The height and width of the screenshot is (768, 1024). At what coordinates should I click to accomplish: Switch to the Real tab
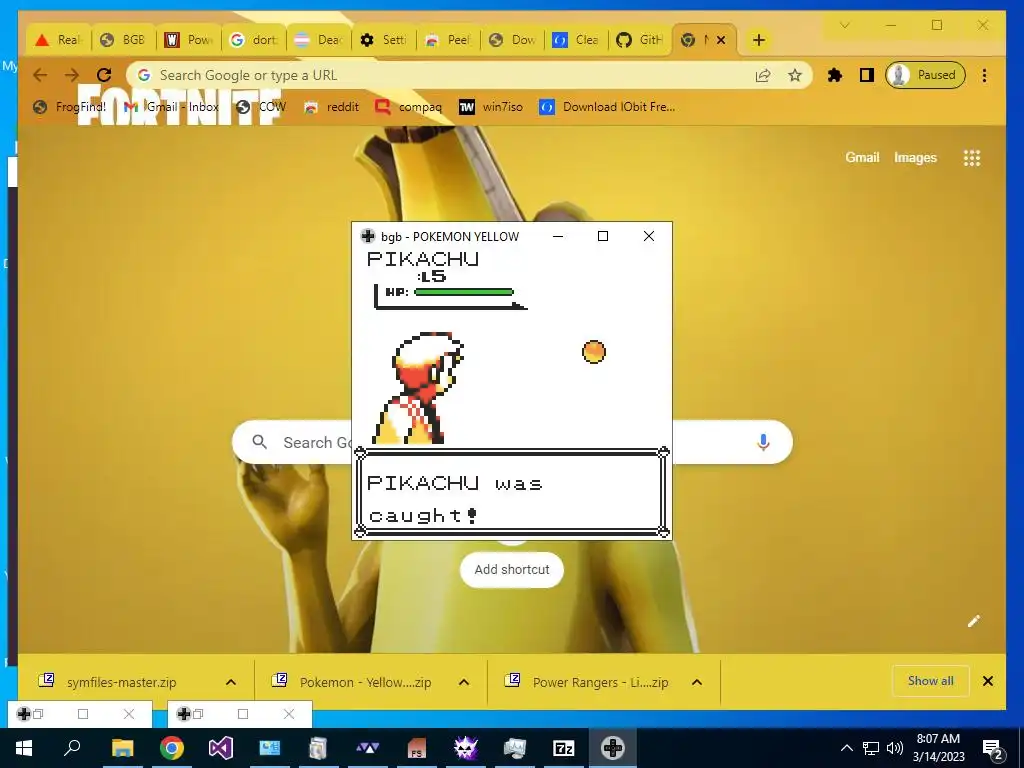click(x=58, y=40)
